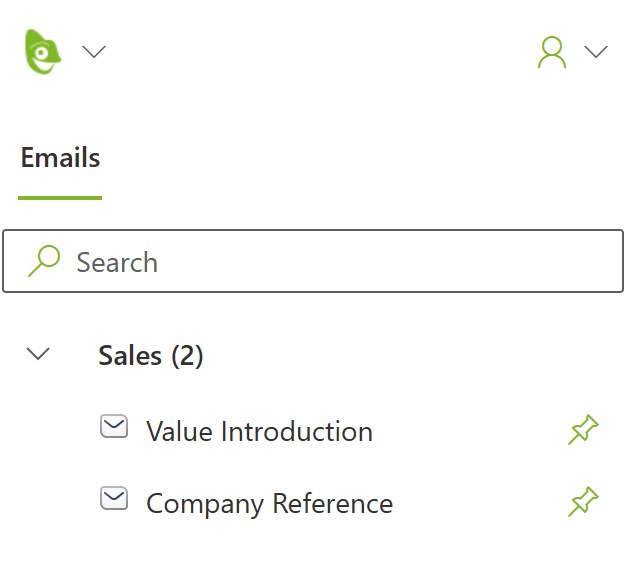Screen dimensions: 630x568
Task: Open the dropdown arrow beside chameleon logo
Action: 94,52
